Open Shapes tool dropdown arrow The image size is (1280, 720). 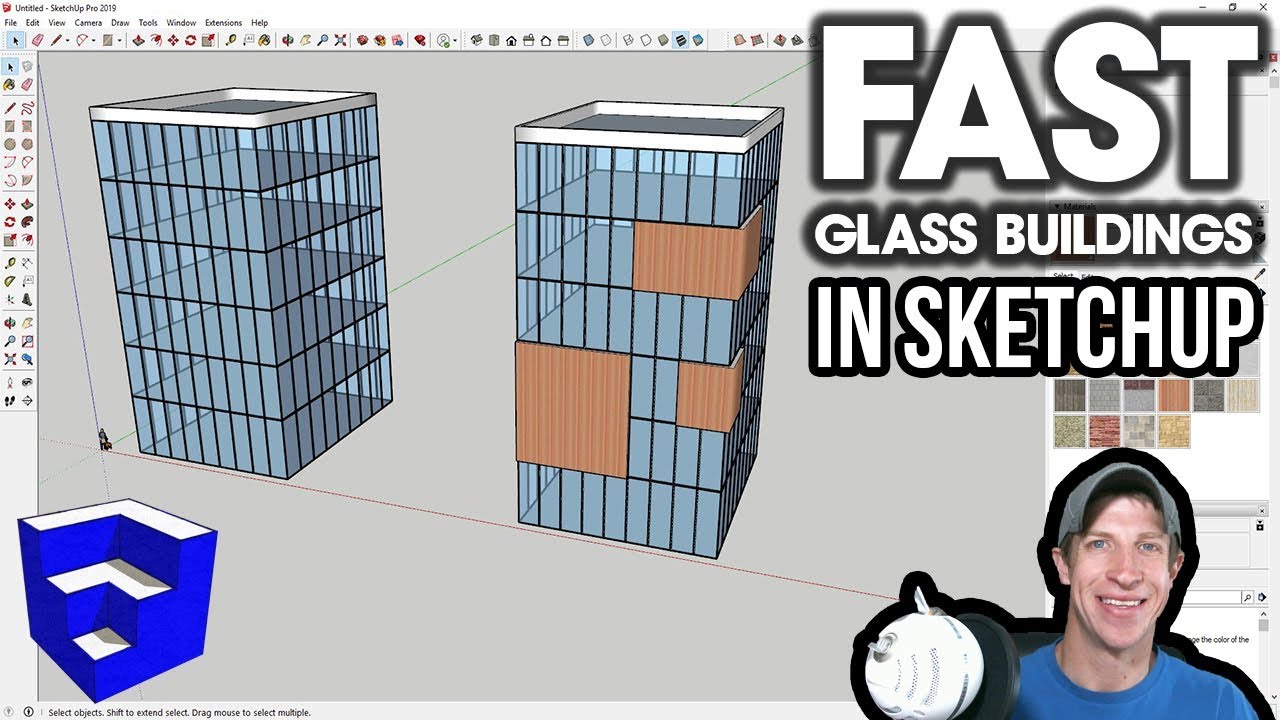pyautogui.click(x=120, y=41)
